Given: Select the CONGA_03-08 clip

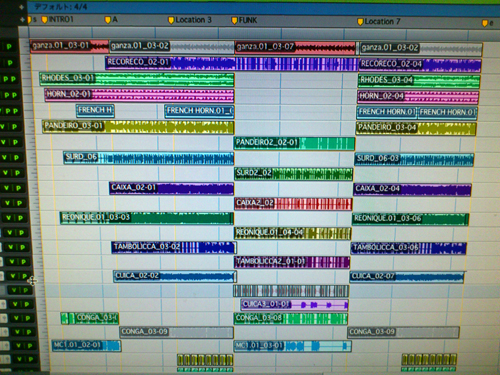Looking at the screenshot, I should 291,319.
